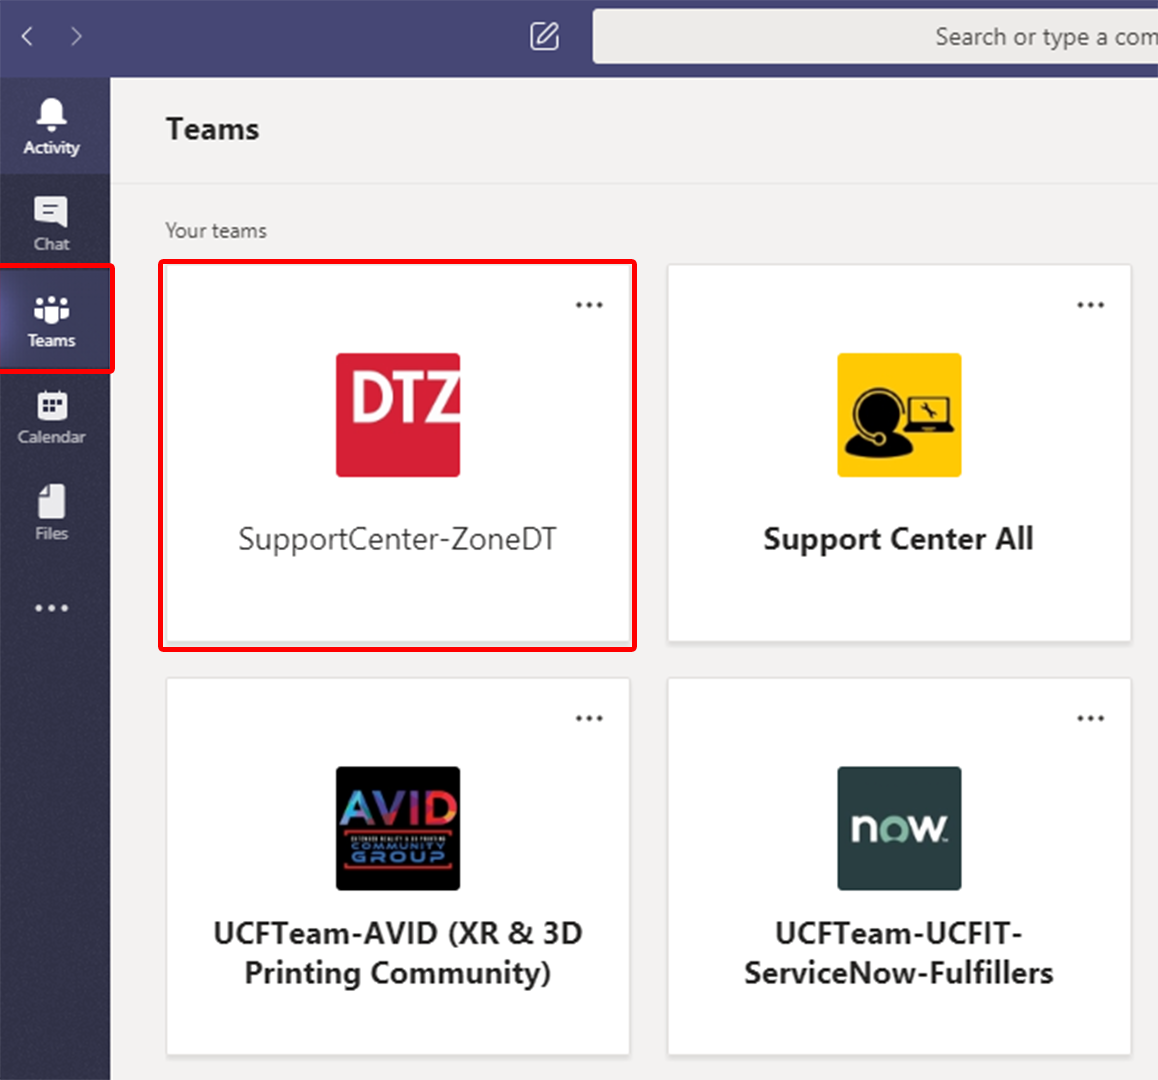The image size is (1158, 1080).
Task: Open the Support Center All team name
Action: point(899,539)
